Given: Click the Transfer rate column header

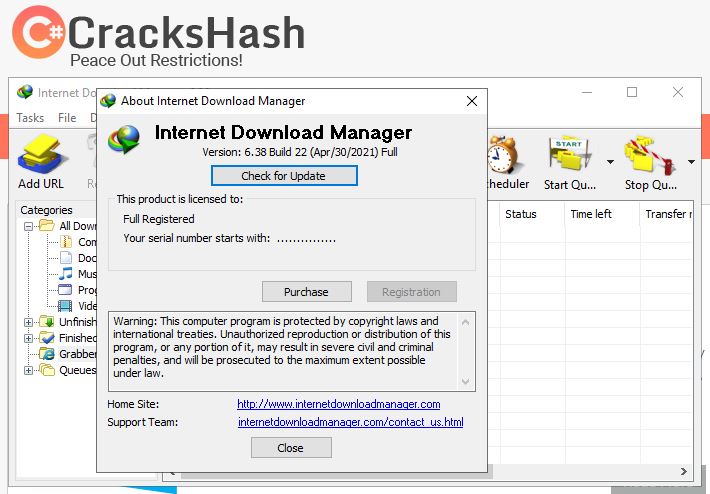Looking at the screenshot, I should (x=667, y=214).
